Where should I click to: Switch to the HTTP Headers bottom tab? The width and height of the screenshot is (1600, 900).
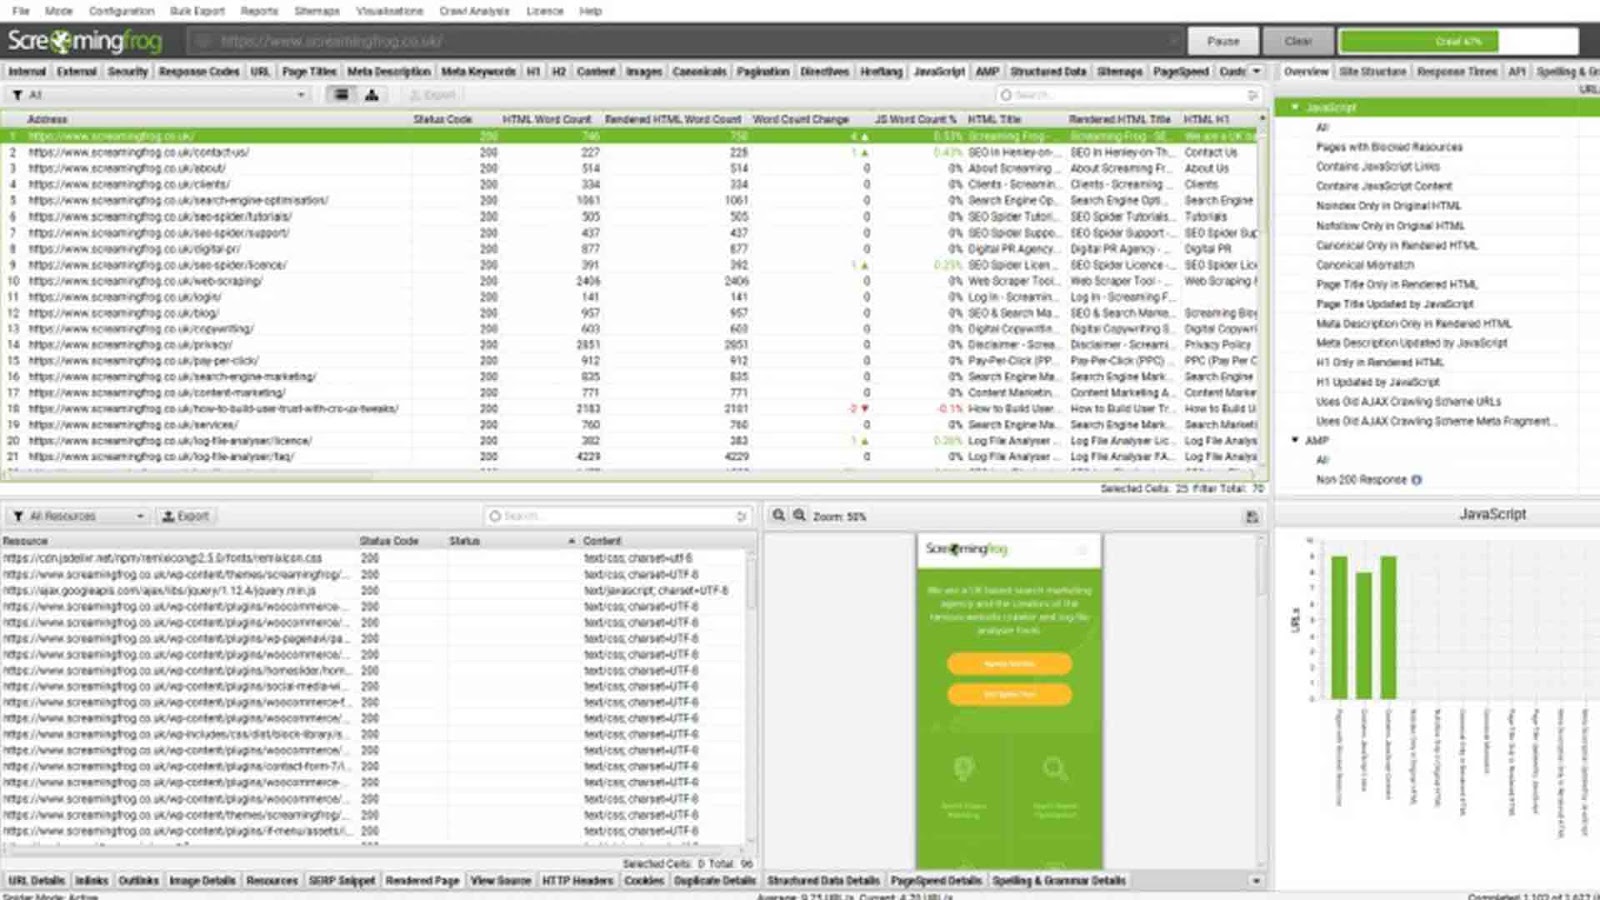pyautogui.click(x=577, y=881)
